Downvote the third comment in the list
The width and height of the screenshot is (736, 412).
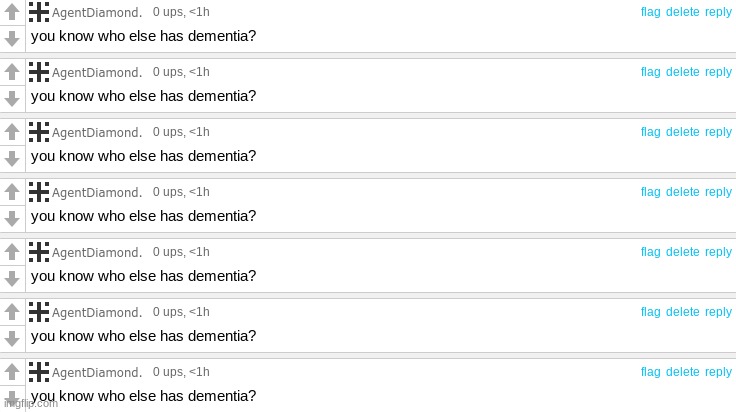(x=12, y=159)
